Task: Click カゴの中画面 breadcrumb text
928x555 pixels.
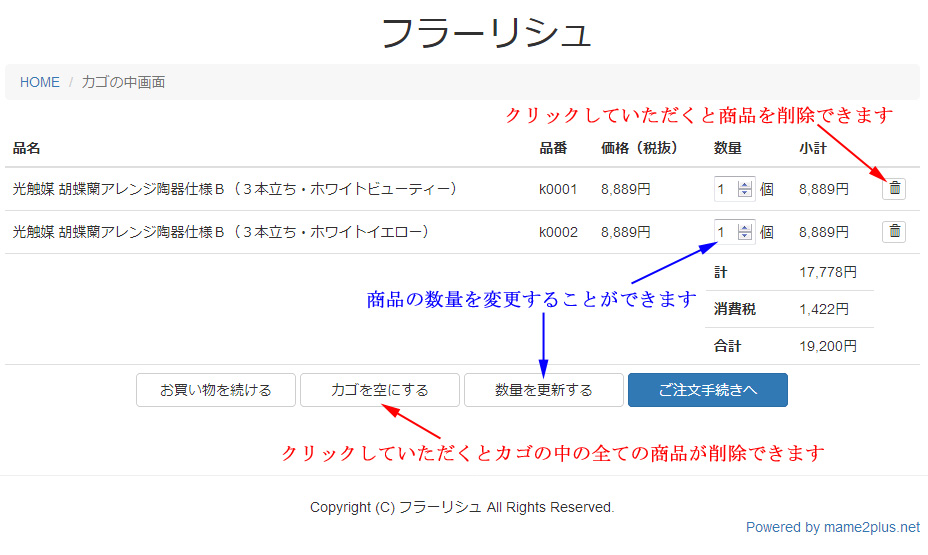Action: pos(123,82)
